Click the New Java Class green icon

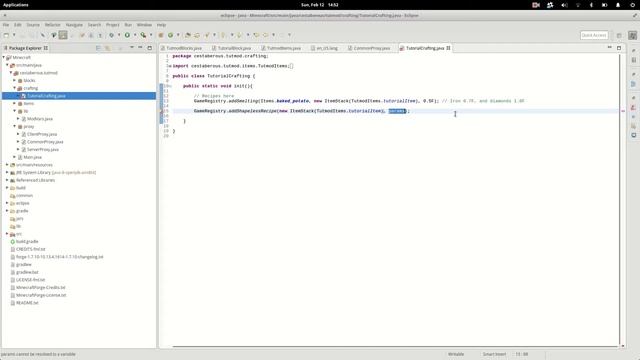click(x=171, y=35)
